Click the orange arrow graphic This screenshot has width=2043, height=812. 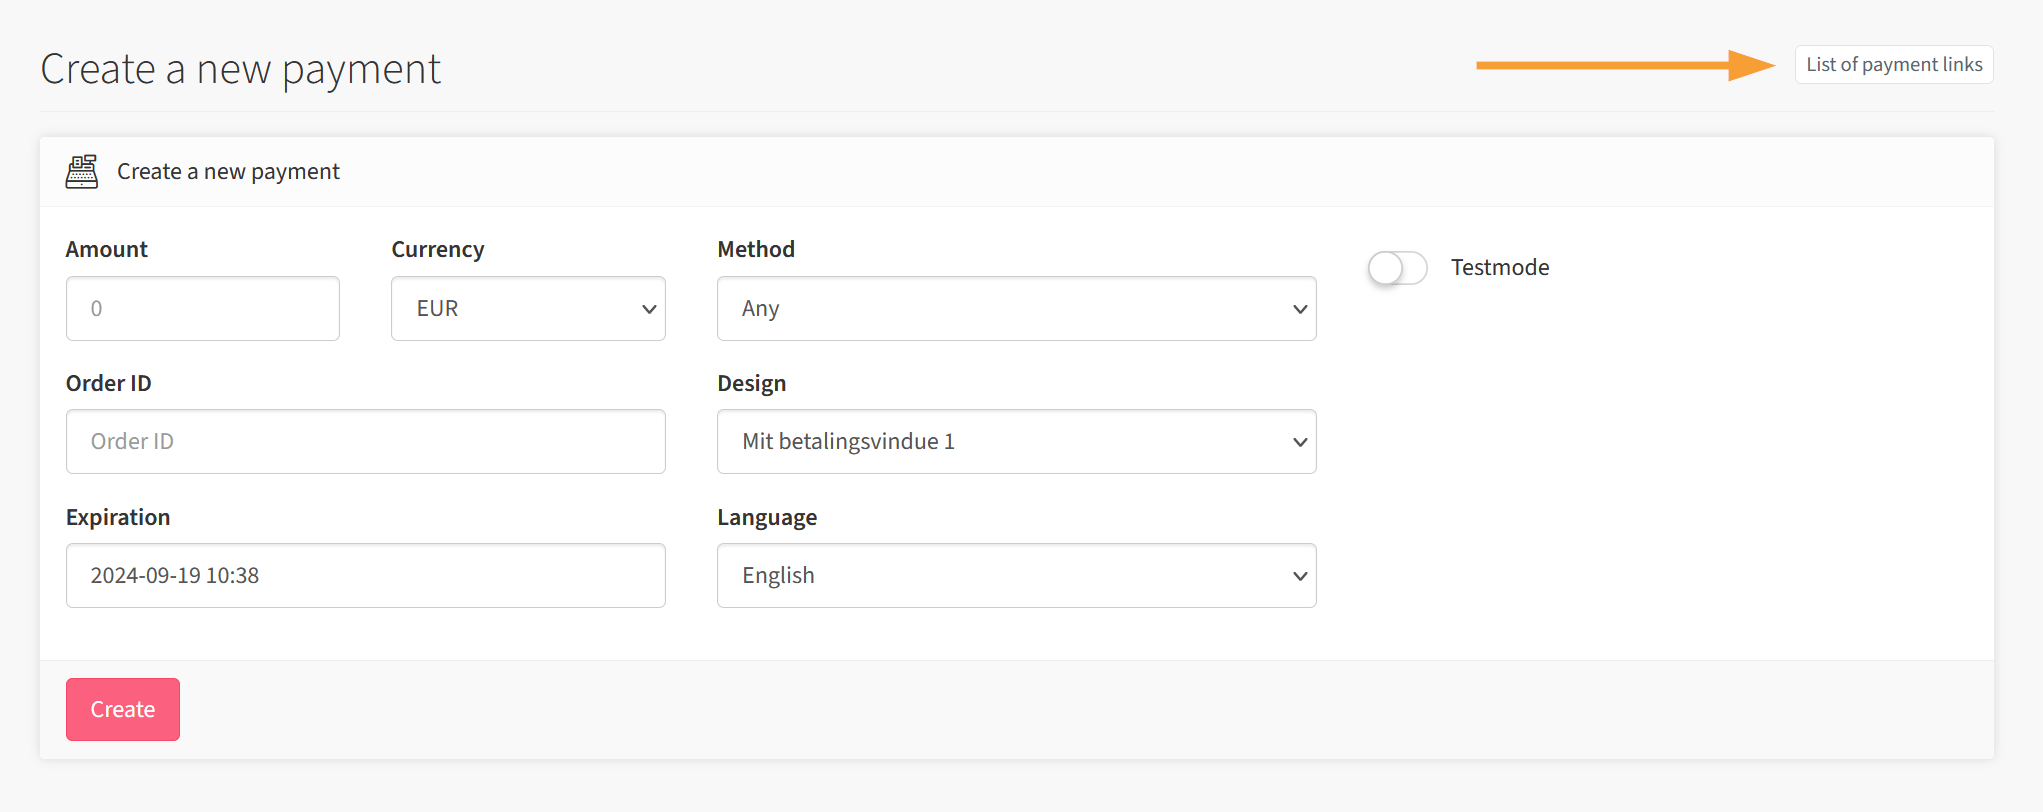[x=1624, y=65]
